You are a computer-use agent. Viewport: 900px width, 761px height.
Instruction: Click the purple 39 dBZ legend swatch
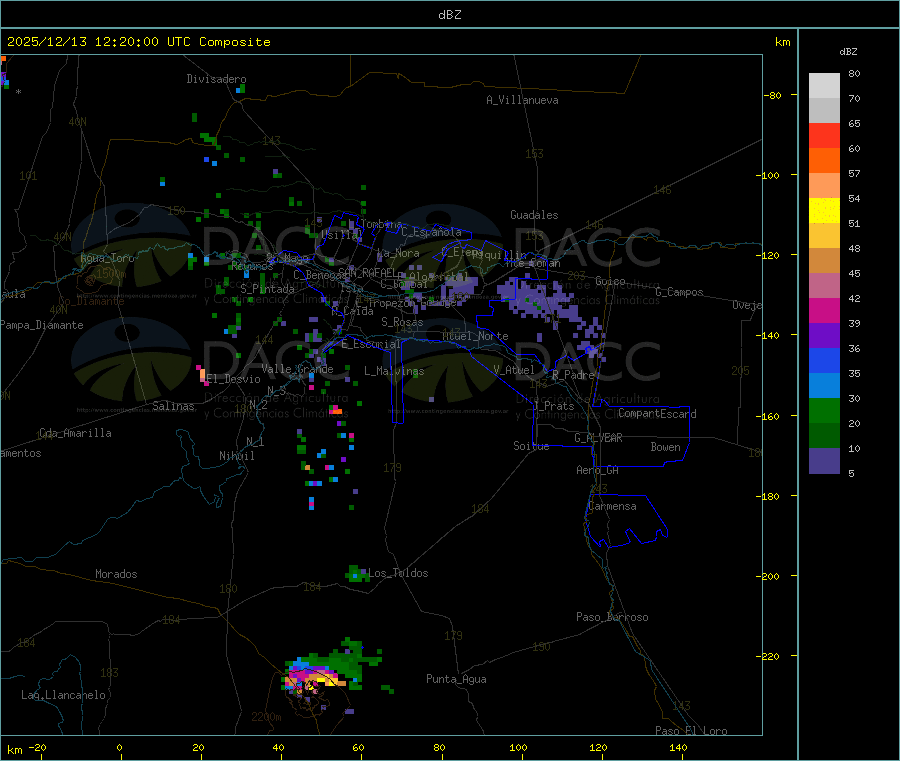(824, 336)
